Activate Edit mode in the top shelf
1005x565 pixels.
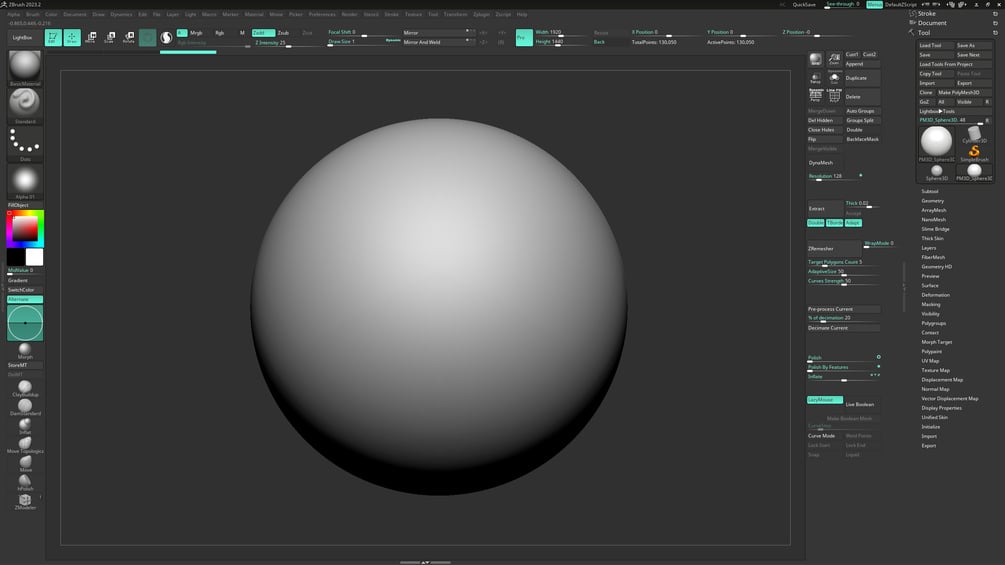click(x=53, y=37)
